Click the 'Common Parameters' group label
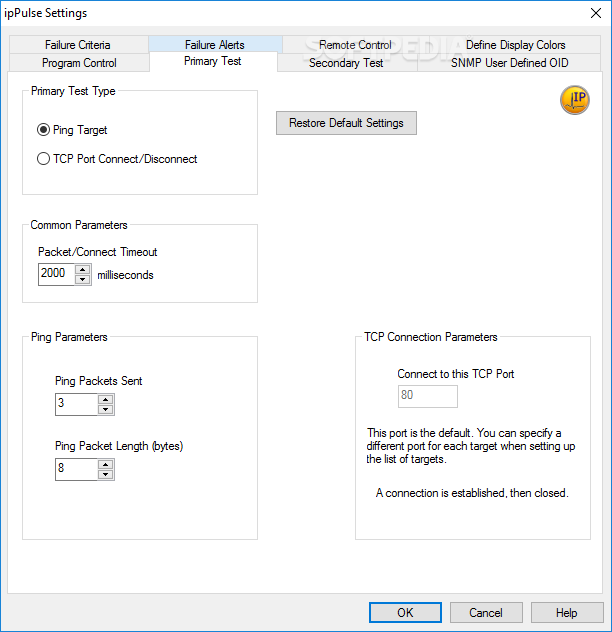 pos(79,225)
